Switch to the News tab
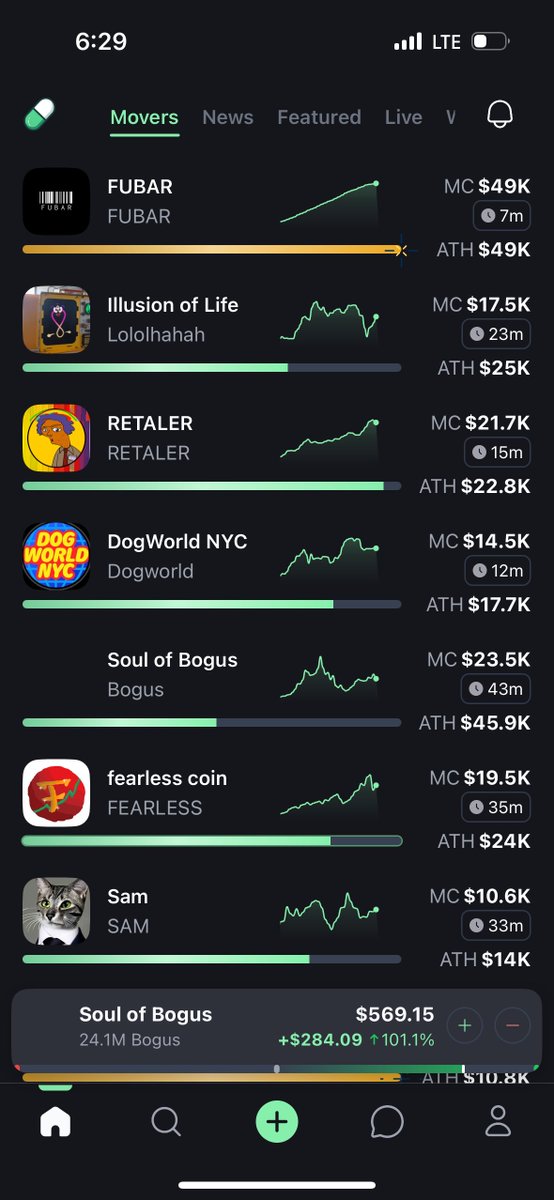This screenshot has width=554, height=1200. (x=228, y=117)
